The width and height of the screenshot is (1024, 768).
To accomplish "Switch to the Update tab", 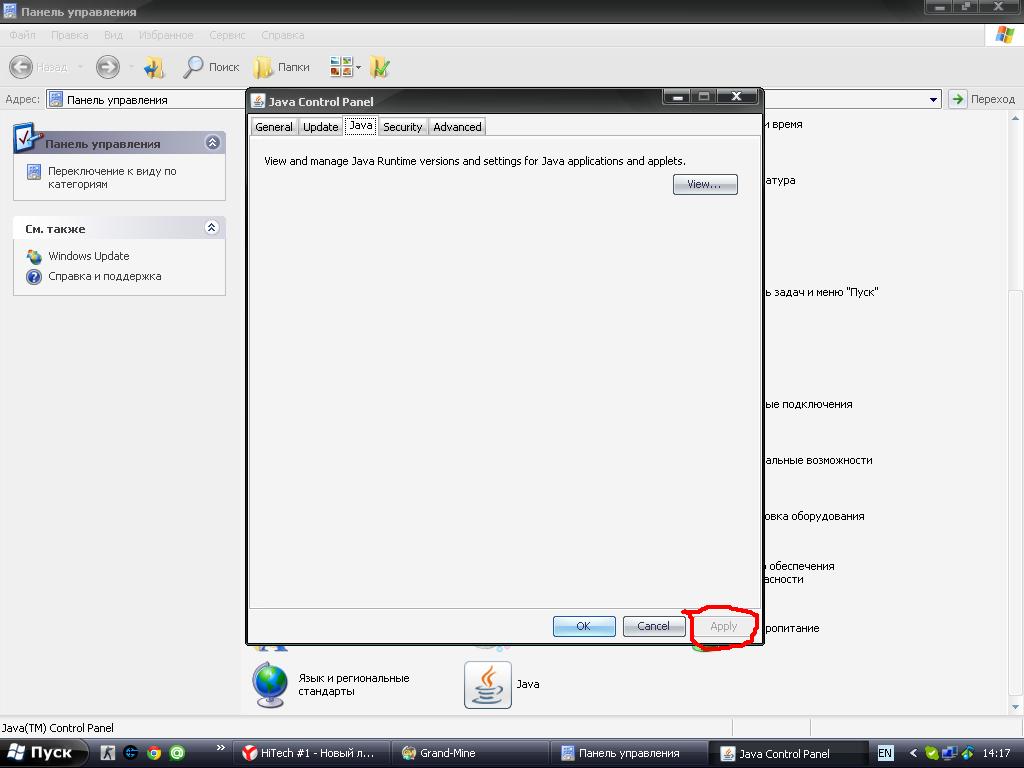I will (x=321, y=127).
